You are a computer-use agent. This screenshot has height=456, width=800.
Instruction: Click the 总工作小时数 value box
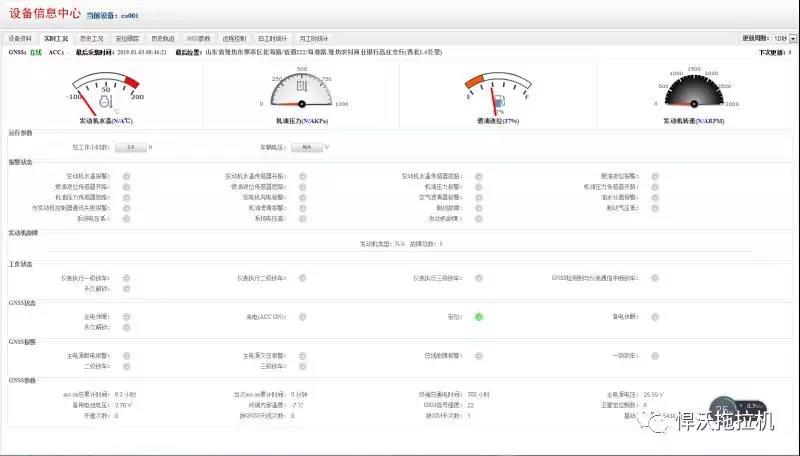[130, 146]
